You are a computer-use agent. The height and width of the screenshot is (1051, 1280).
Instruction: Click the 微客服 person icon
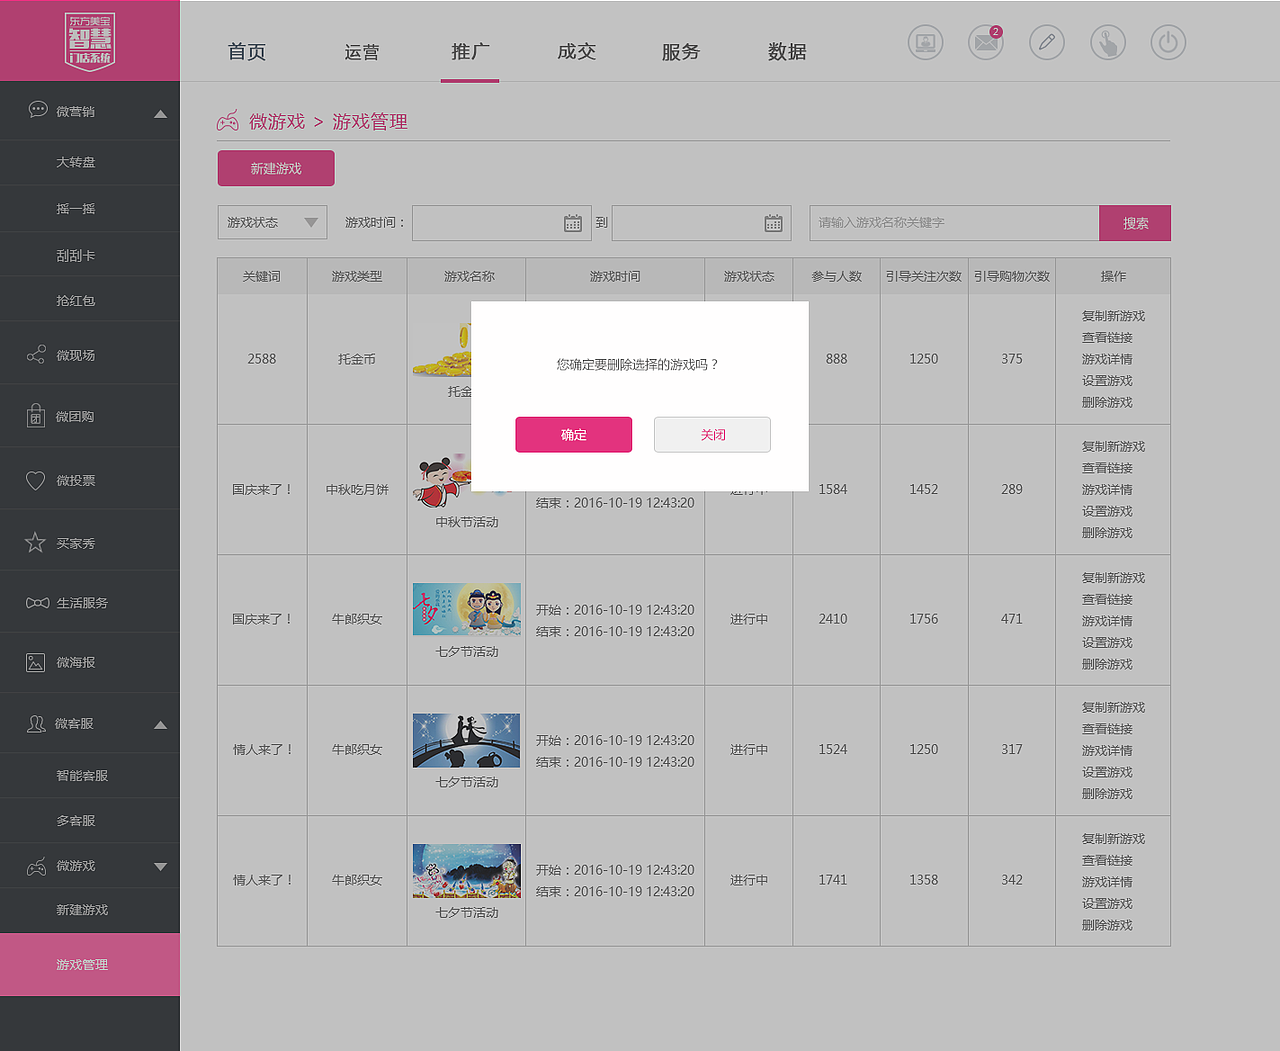pos(36,723)
